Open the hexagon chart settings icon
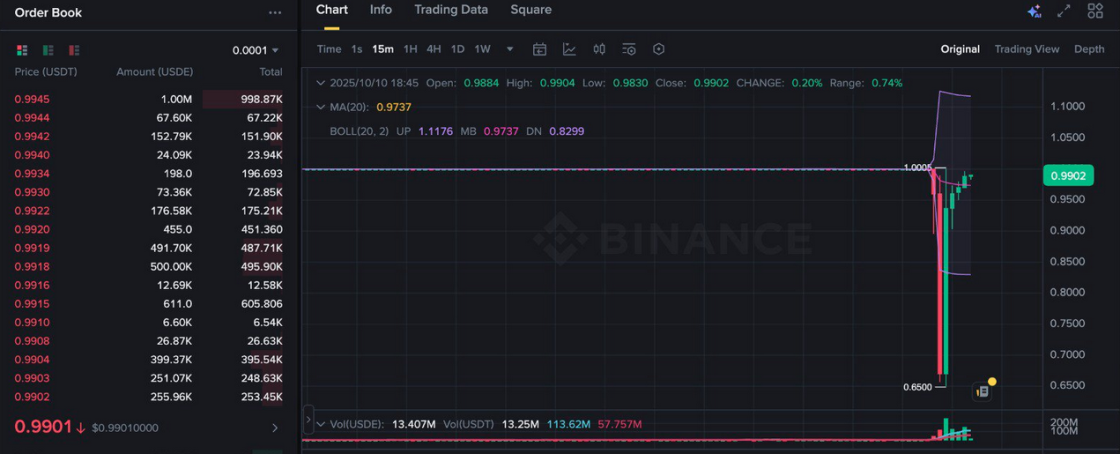 point(659,49)
